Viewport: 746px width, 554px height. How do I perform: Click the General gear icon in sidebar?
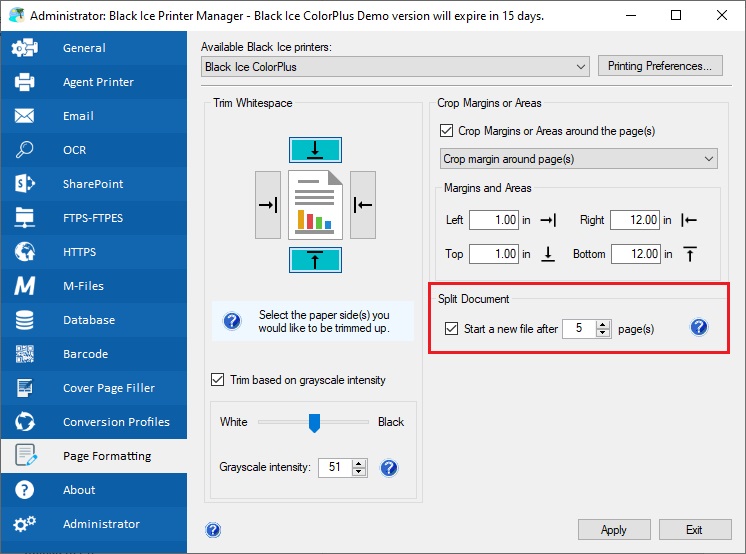pyautogui.click(x=24, y=48)
